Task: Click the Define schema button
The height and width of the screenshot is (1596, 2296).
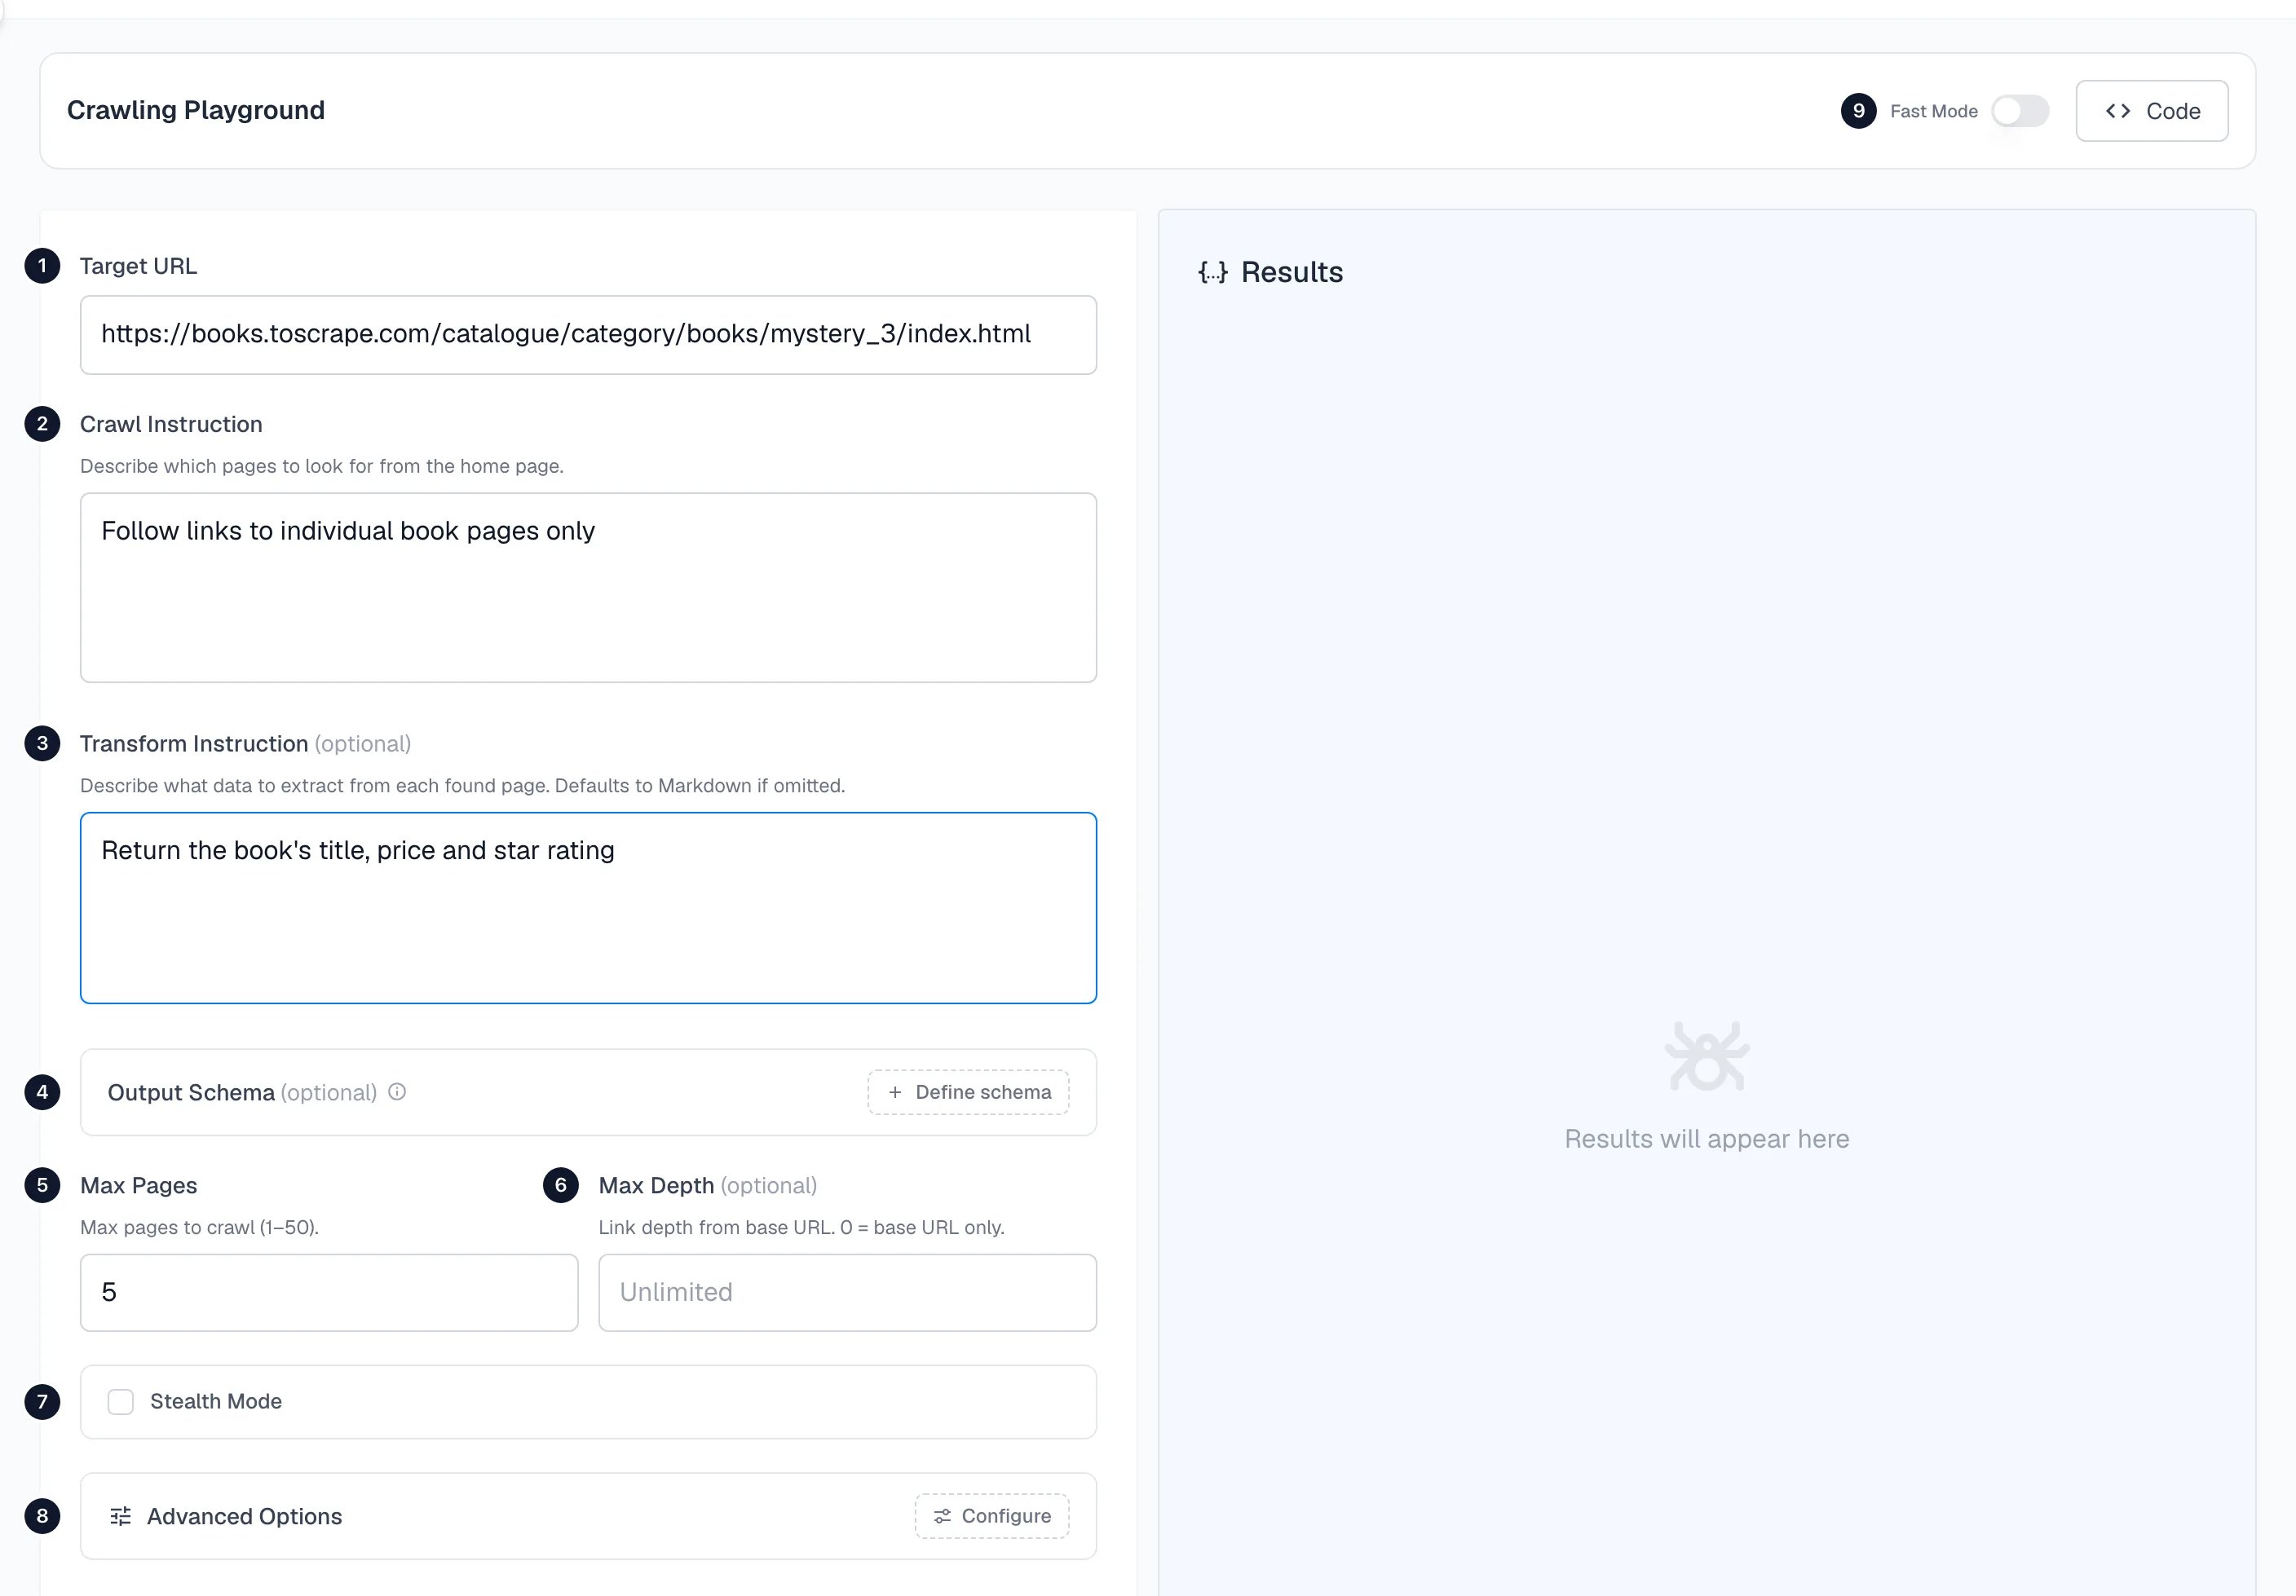Action: pos(968,1092)
